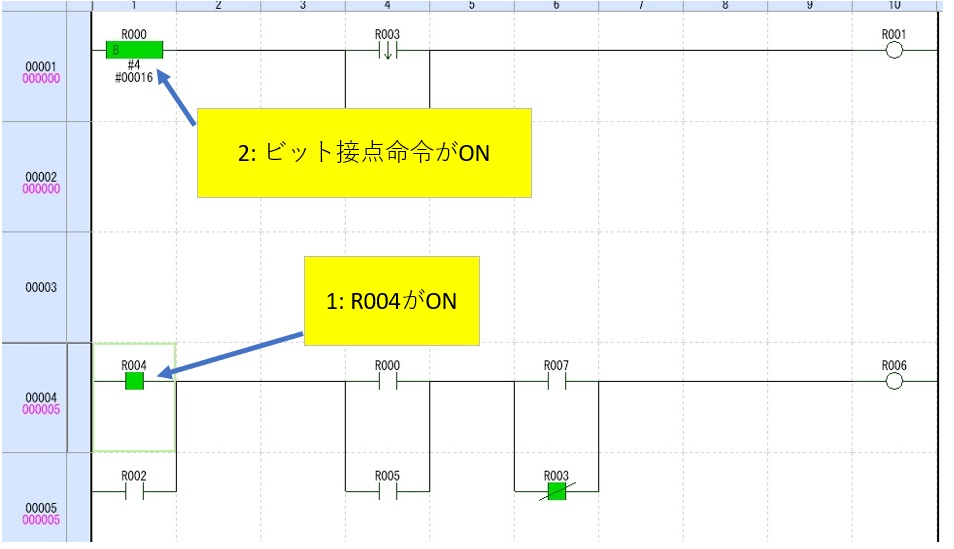The width and height of the screenshot is (954, 549).
Task: Click the green R000 bit contact in row 00001
Action: (x=133, y=51)
